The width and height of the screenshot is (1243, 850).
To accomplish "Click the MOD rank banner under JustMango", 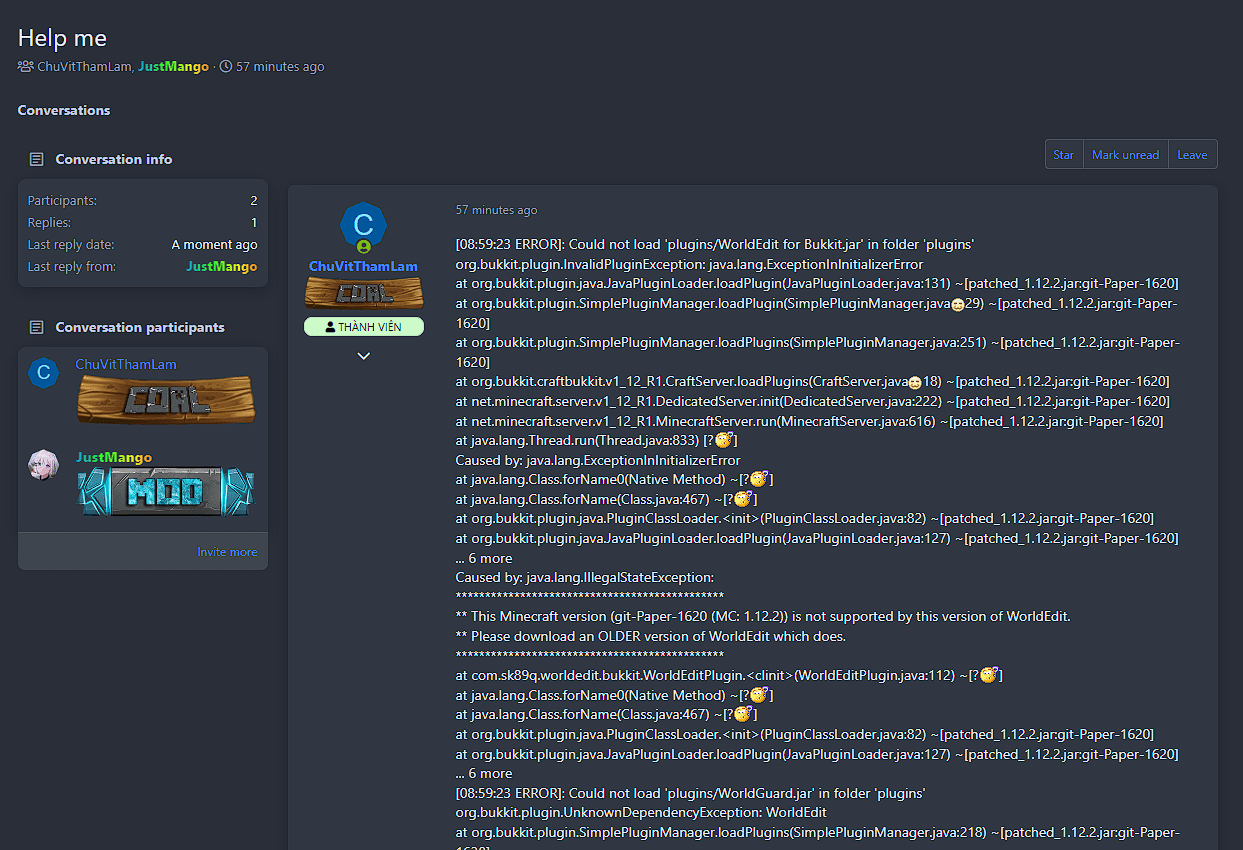I will point(165,493).
